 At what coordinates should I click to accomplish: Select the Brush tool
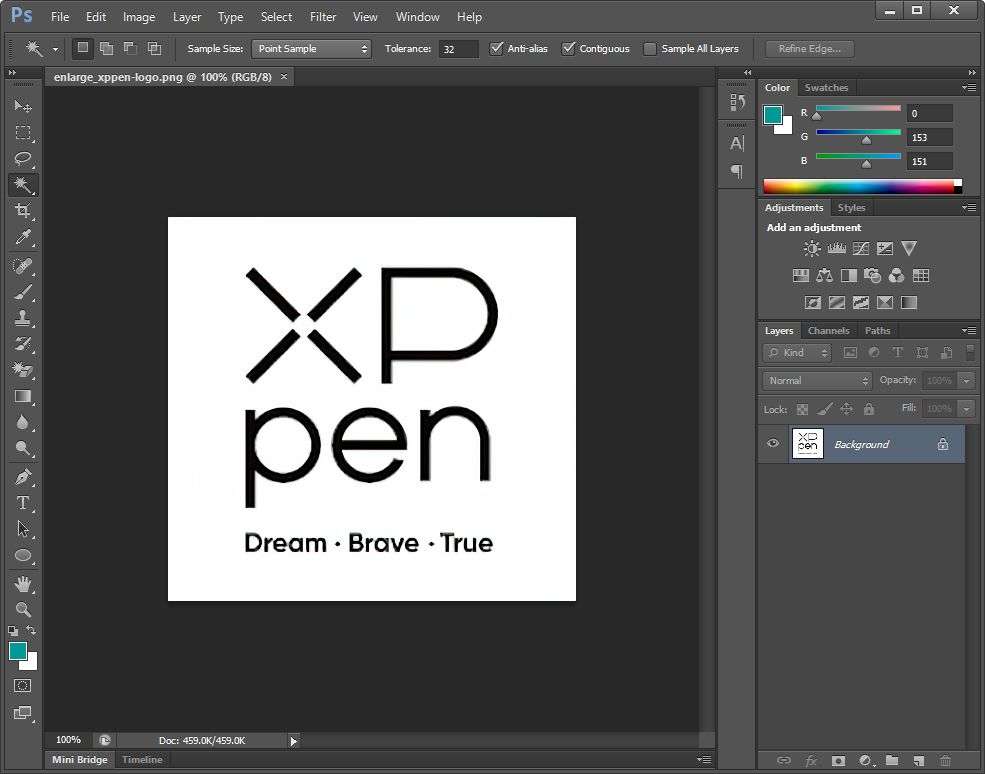[x=22, y=290]
